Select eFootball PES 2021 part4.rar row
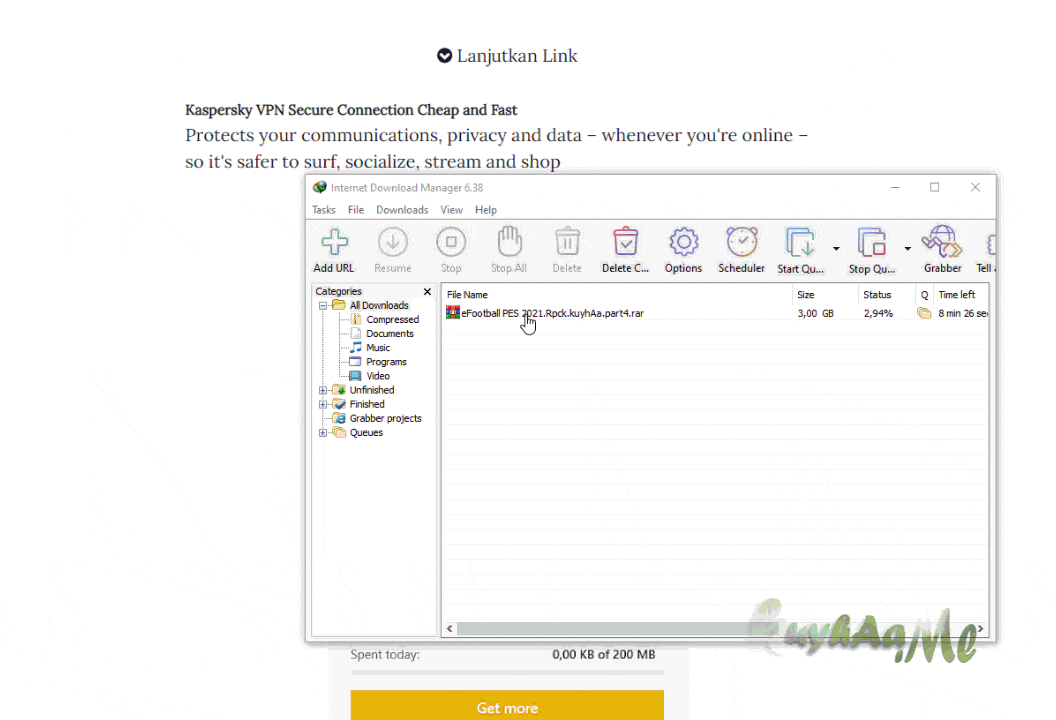The width and height of the screenshot is (1056, 720). coord(715,313)
